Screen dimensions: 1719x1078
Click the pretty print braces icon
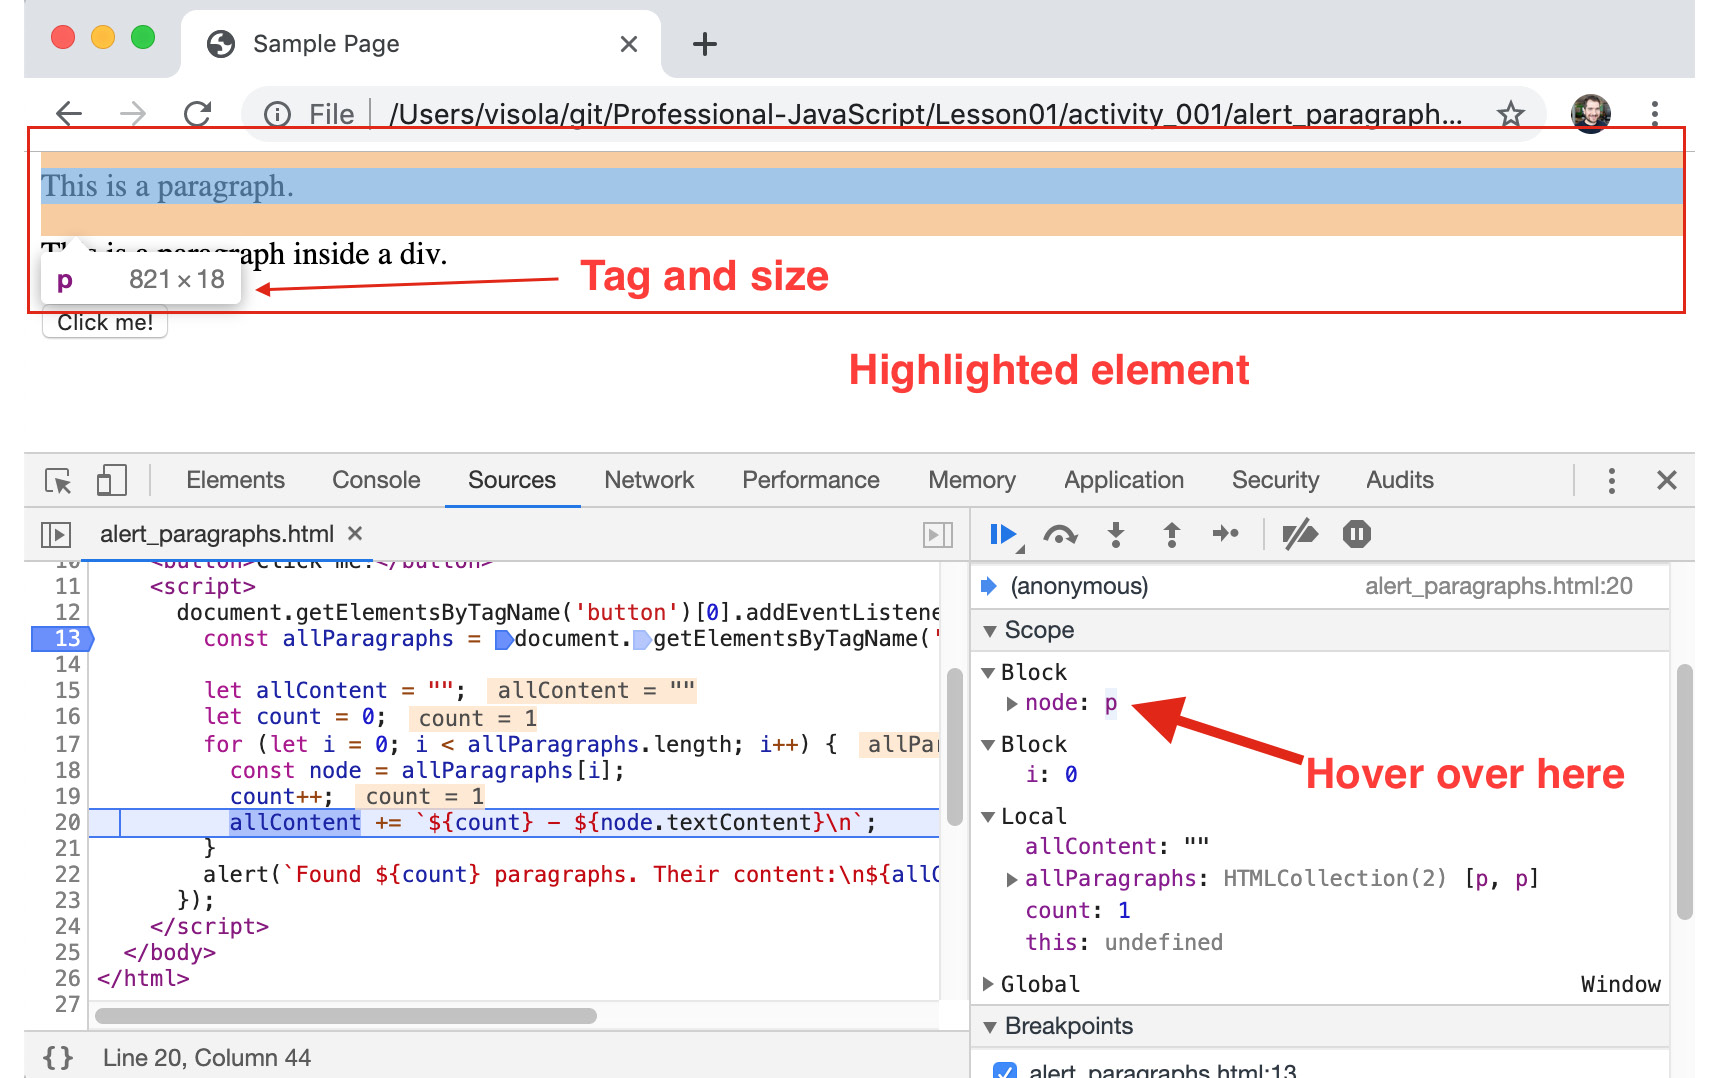click(x=58, y=1057)
